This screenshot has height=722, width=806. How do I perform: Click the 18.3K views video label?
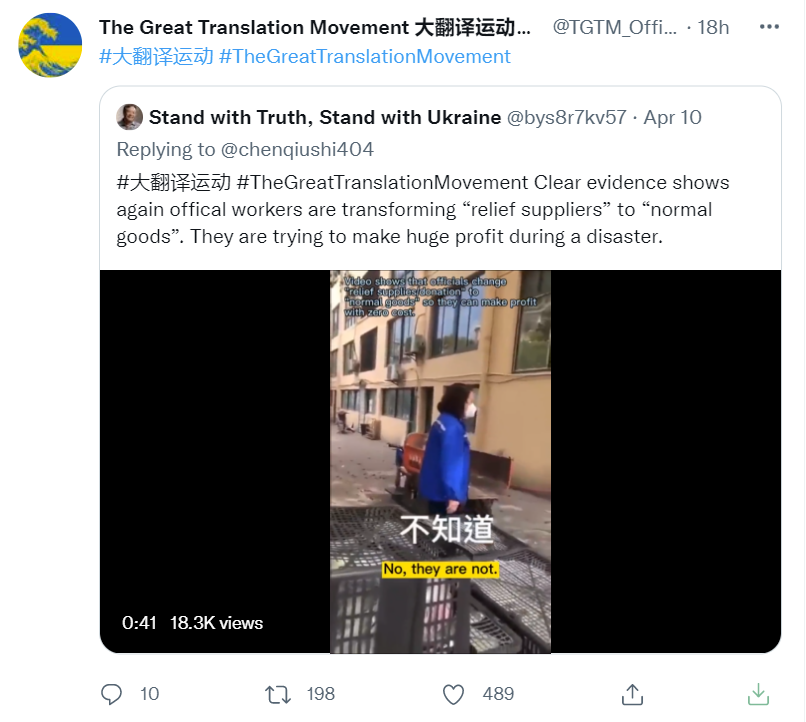pos(216,623)
